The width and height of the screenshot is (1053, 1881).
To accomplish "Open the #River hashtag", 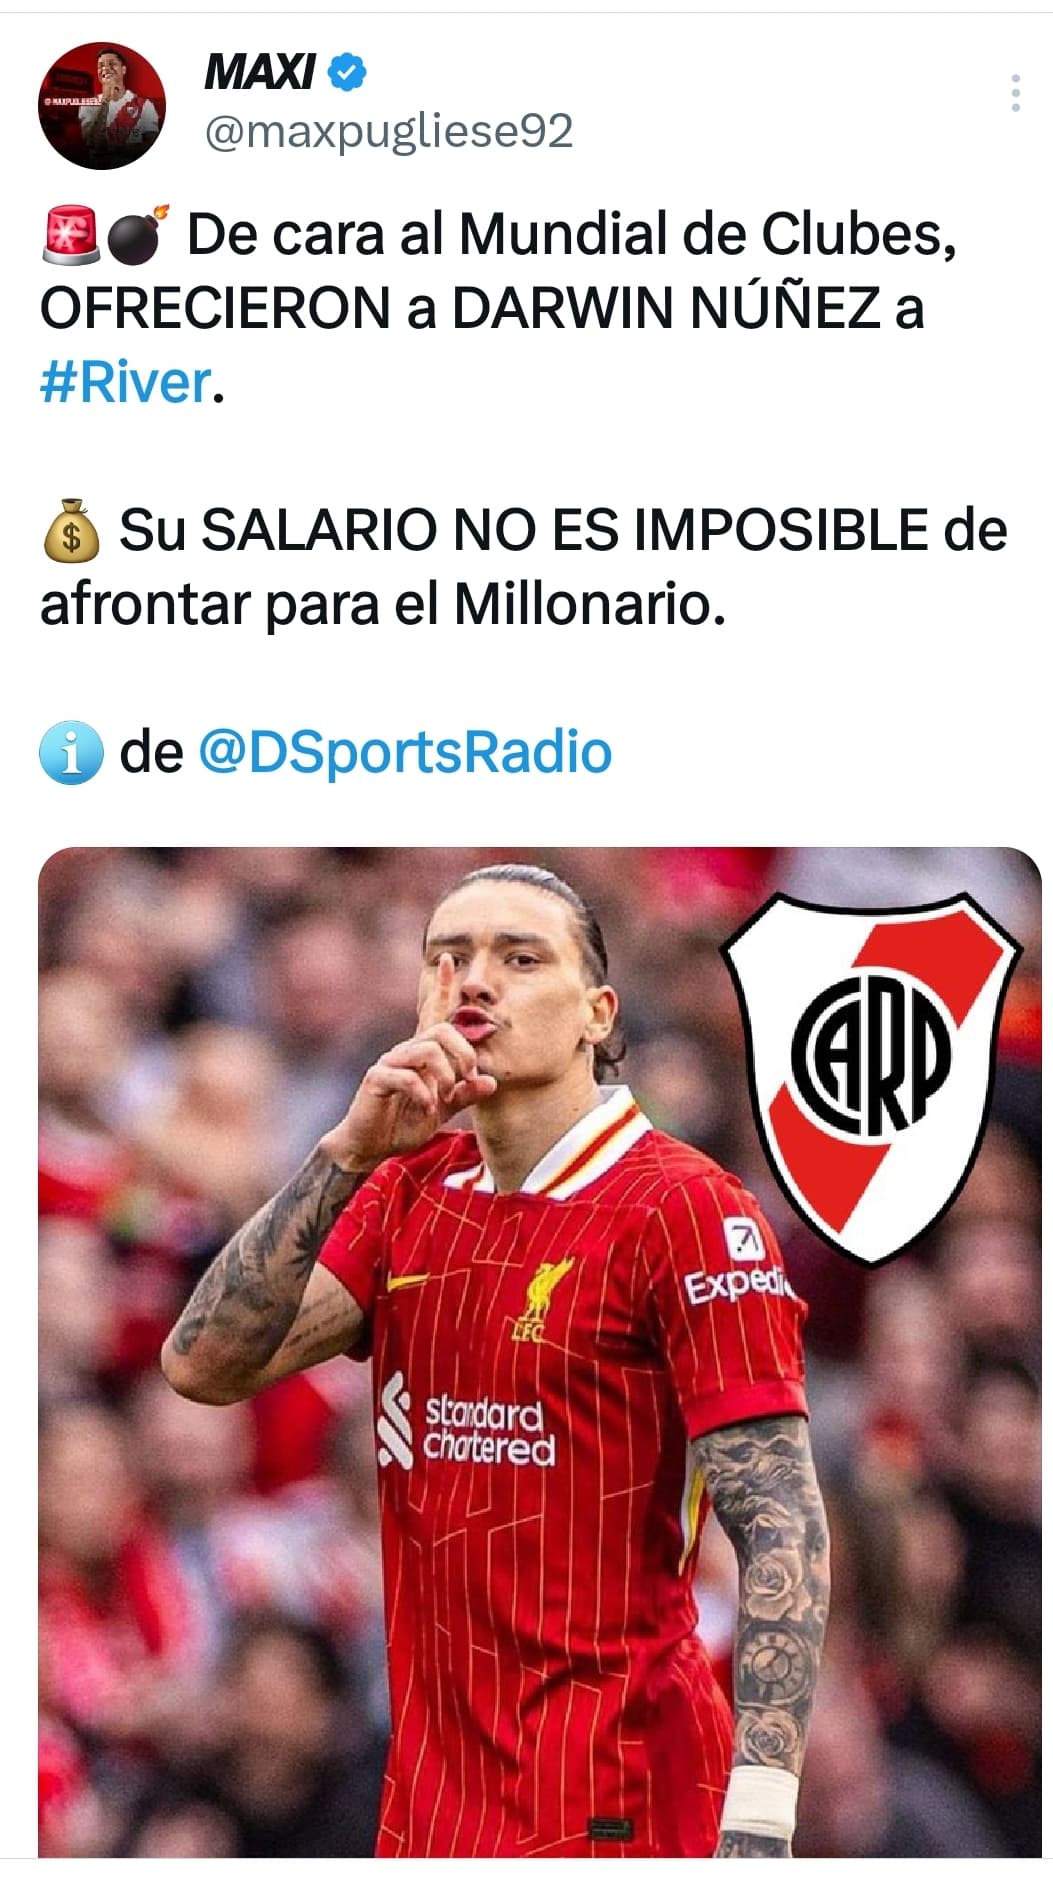I will (x=126, y=383).
